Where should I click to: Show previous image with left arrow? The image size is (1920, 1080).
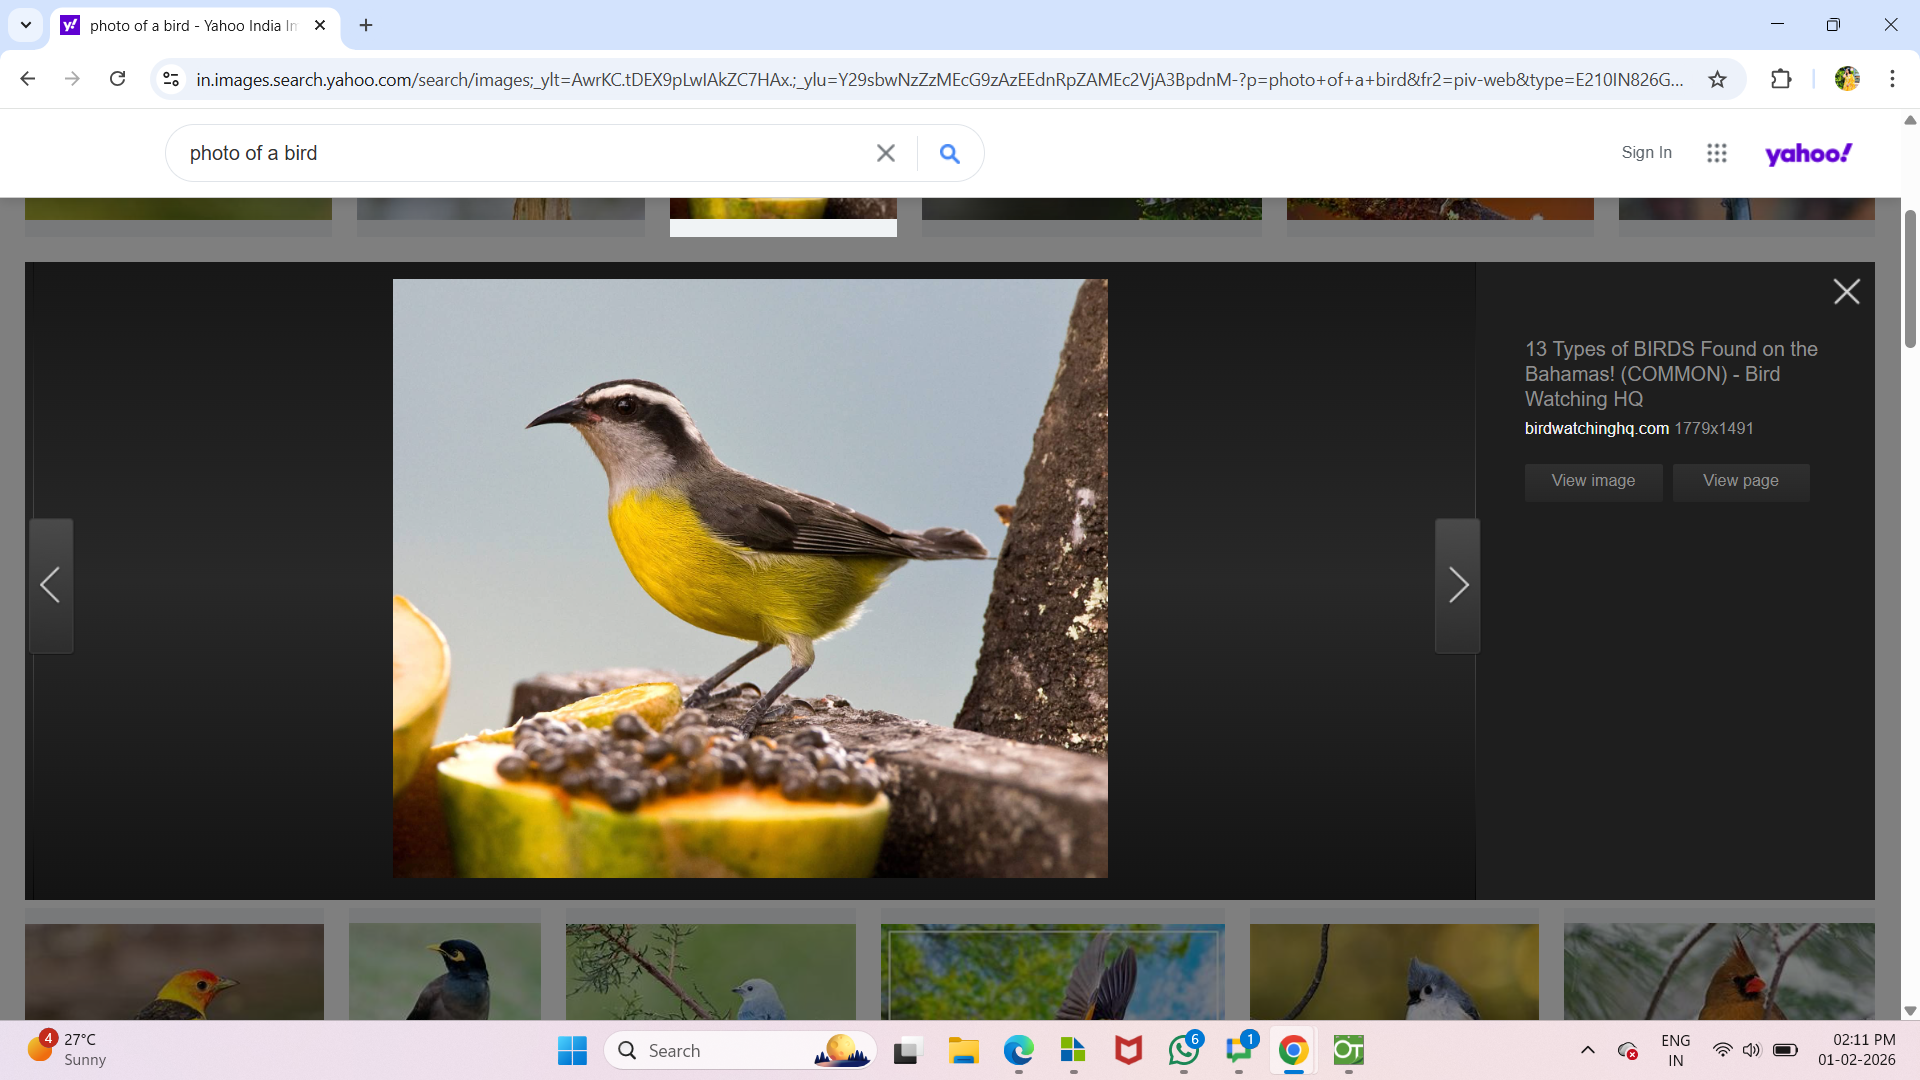click(51, 585)
